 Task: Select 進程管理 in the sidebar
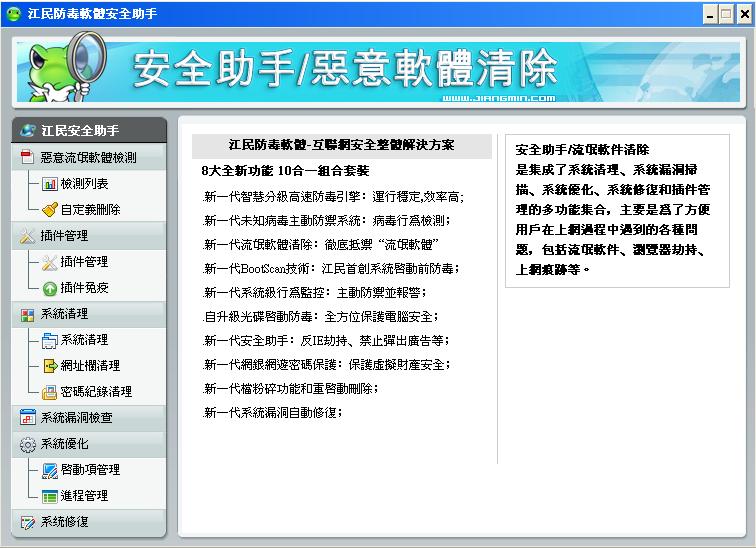pyautogui.click(x=84, y=496)
